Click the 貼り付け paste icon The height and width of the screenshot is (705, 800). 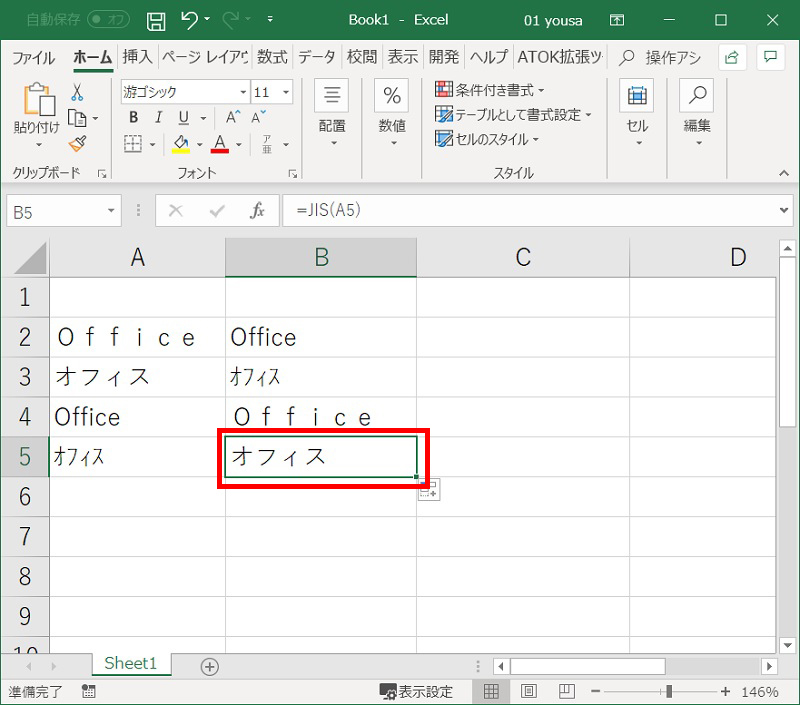tap(38, 99)
